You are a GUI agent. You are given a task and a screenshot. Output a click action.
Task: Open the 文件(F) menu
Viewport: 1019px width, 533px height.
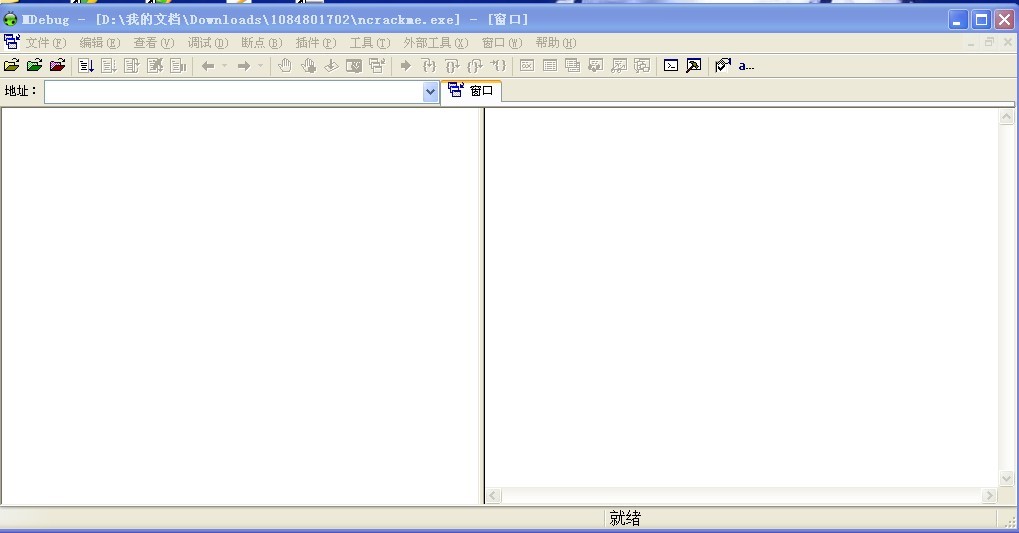click(x=45, y=43)
